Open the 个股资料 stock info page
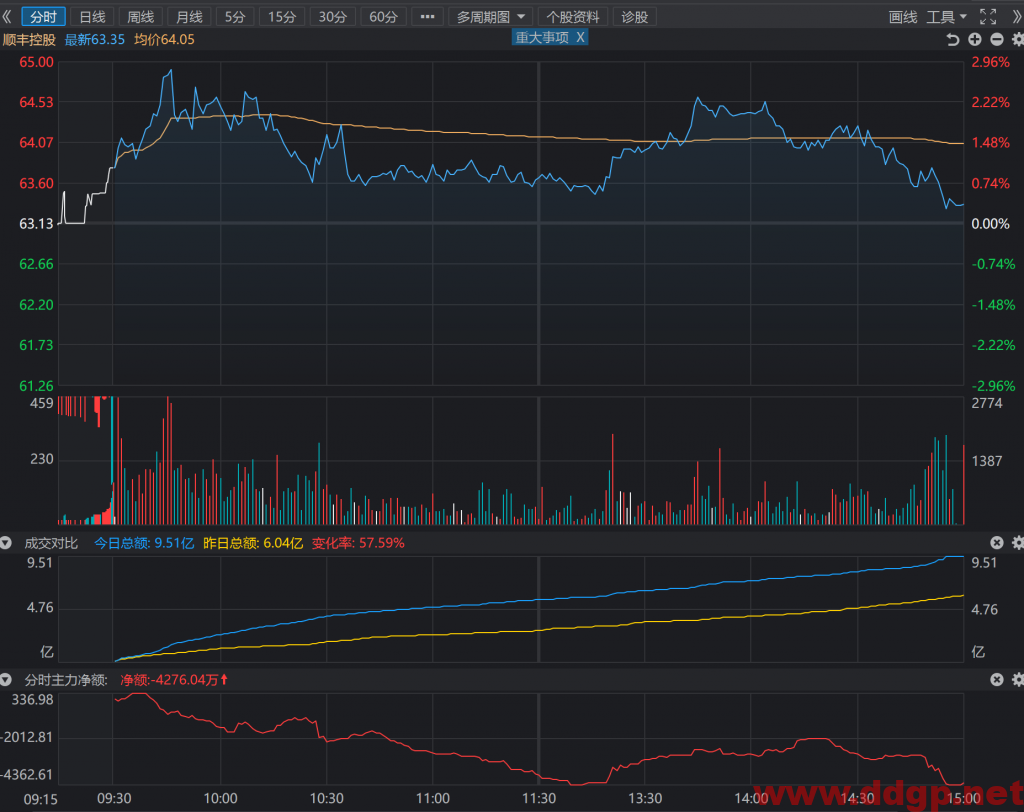The image size is (1024, 812). 573,17
